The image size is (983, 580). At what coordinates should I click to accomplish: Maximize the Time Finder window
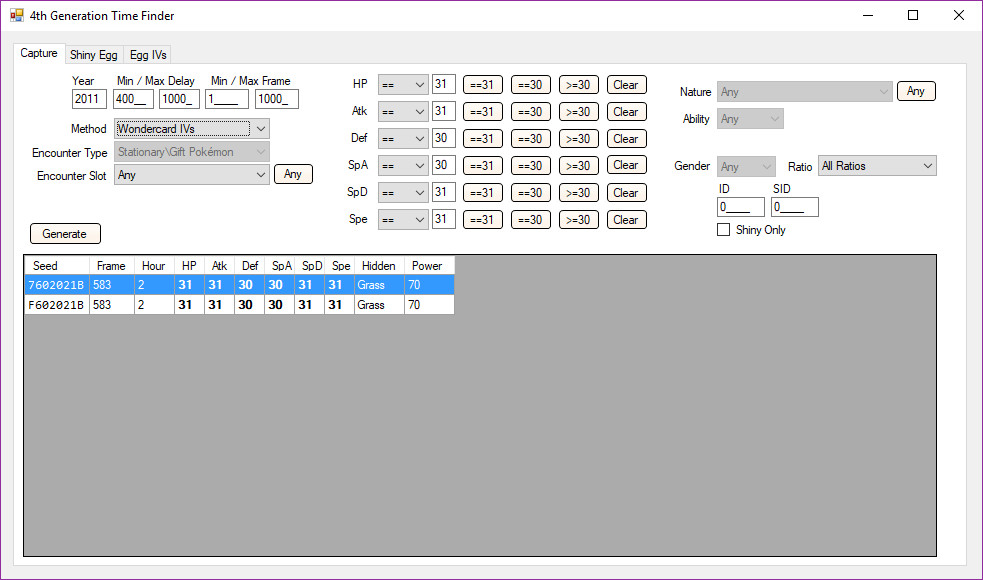(913, 15)
